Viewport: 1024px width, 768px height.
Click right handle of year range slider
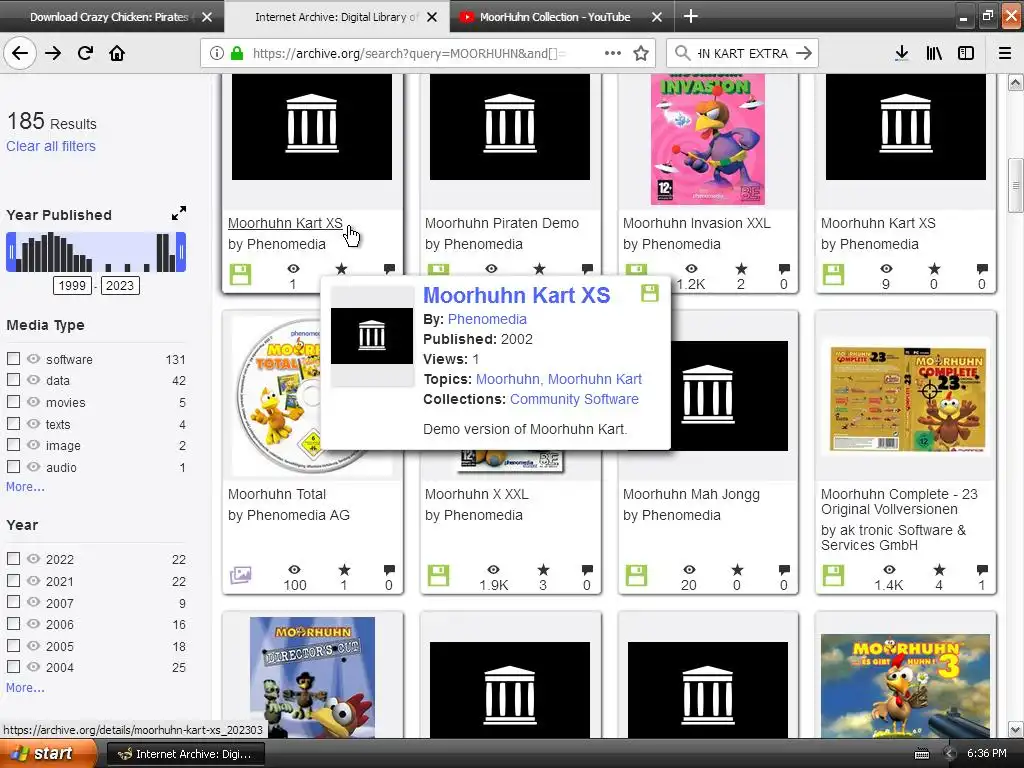pos(181,252)
